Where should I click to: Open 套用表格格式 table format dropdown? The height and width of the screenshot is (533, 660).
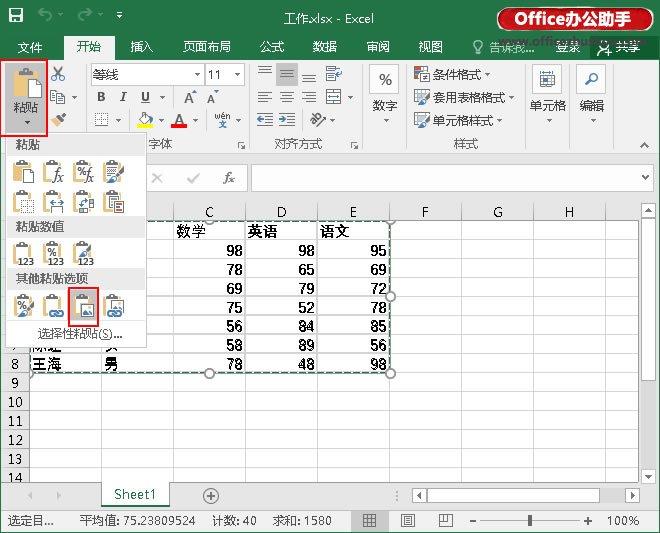(464, 98)
